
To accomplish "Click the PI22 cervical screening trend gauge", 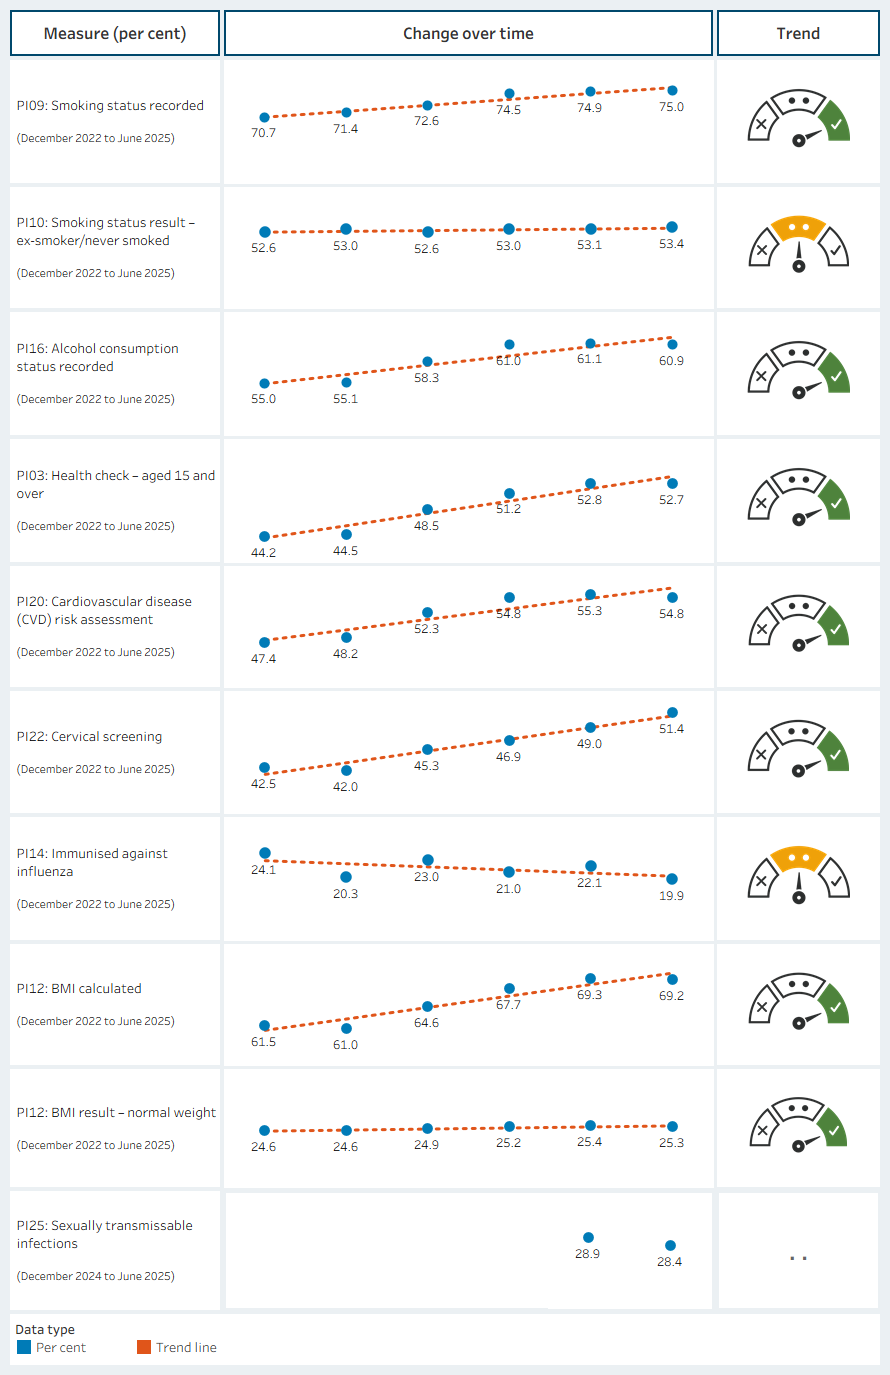I will click(798, 750).
